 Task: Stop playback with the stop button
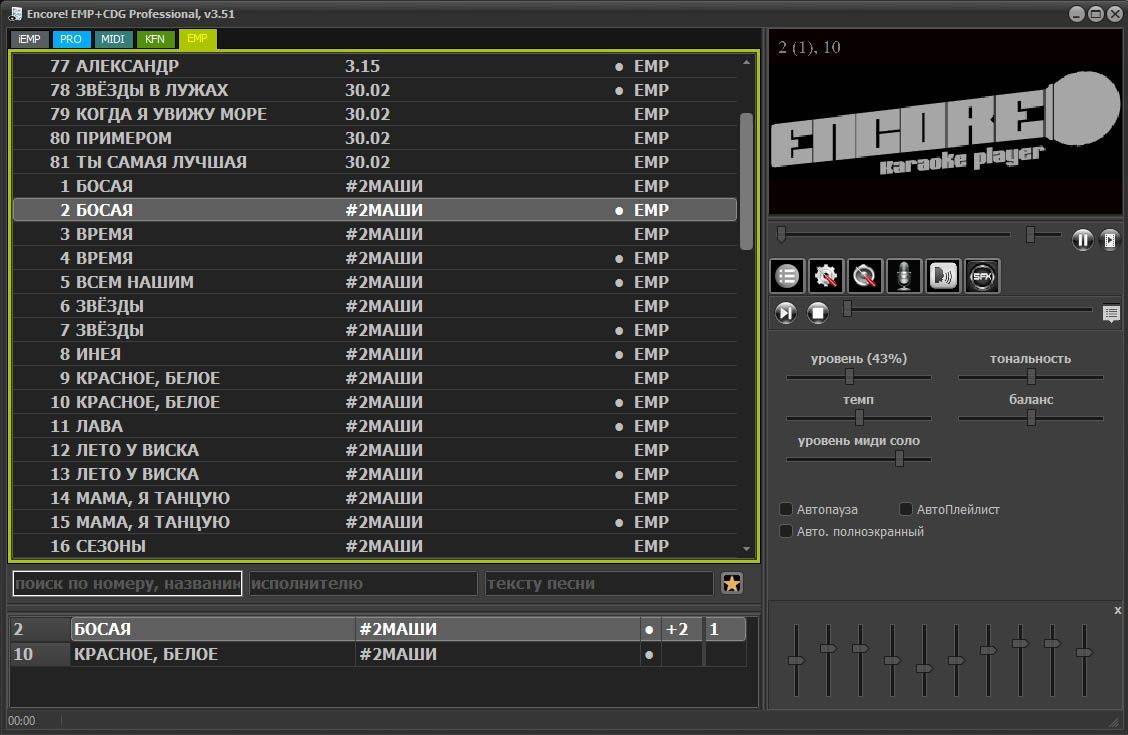(x=818, y=313)
